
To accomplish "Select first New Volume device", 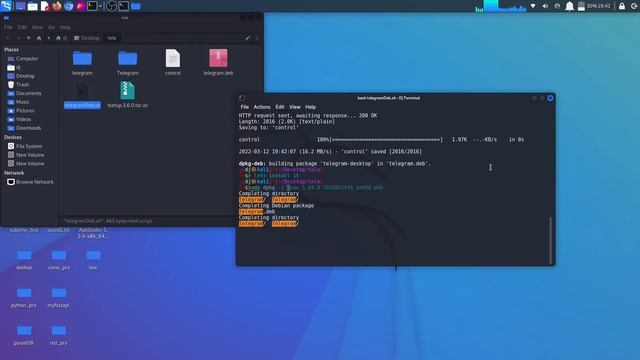I will [x=30, y=155].
